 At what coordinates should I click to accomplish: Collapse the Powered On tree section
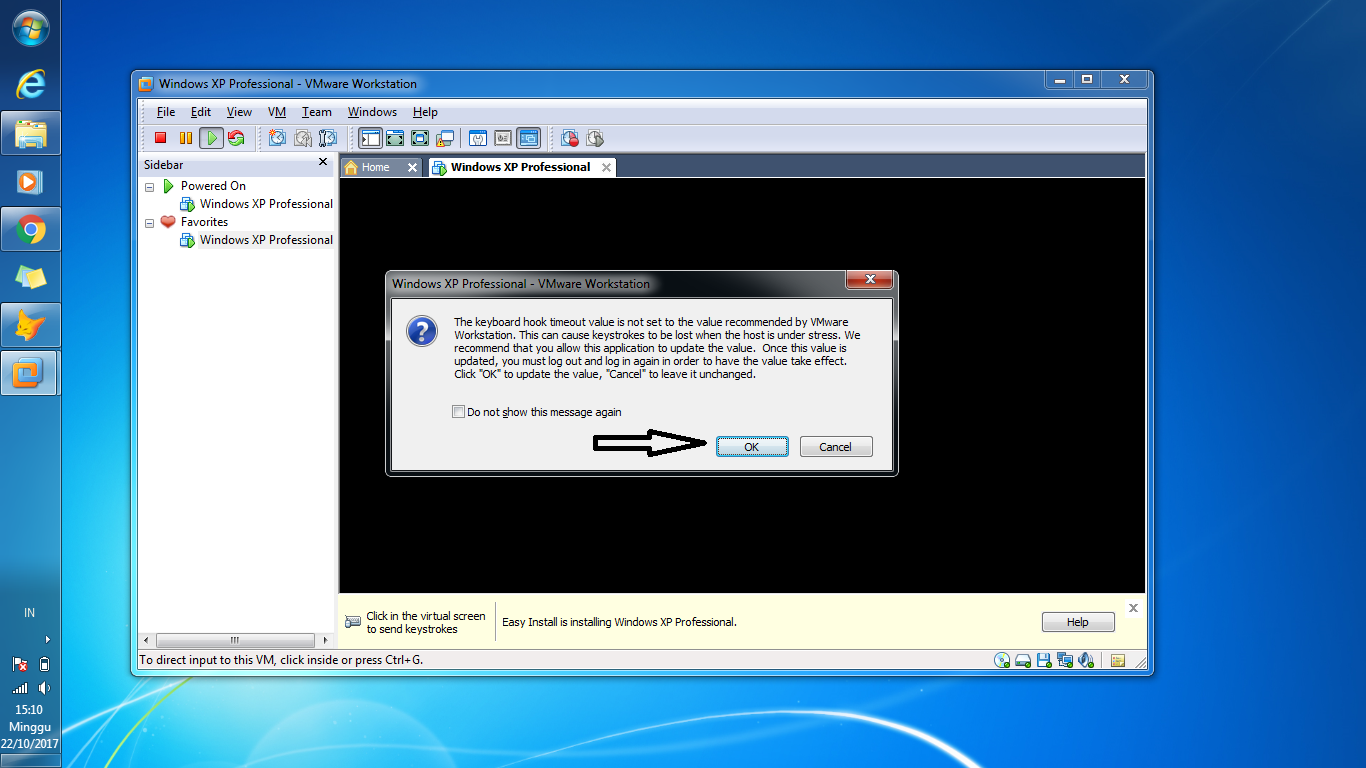tap(150, 186)
